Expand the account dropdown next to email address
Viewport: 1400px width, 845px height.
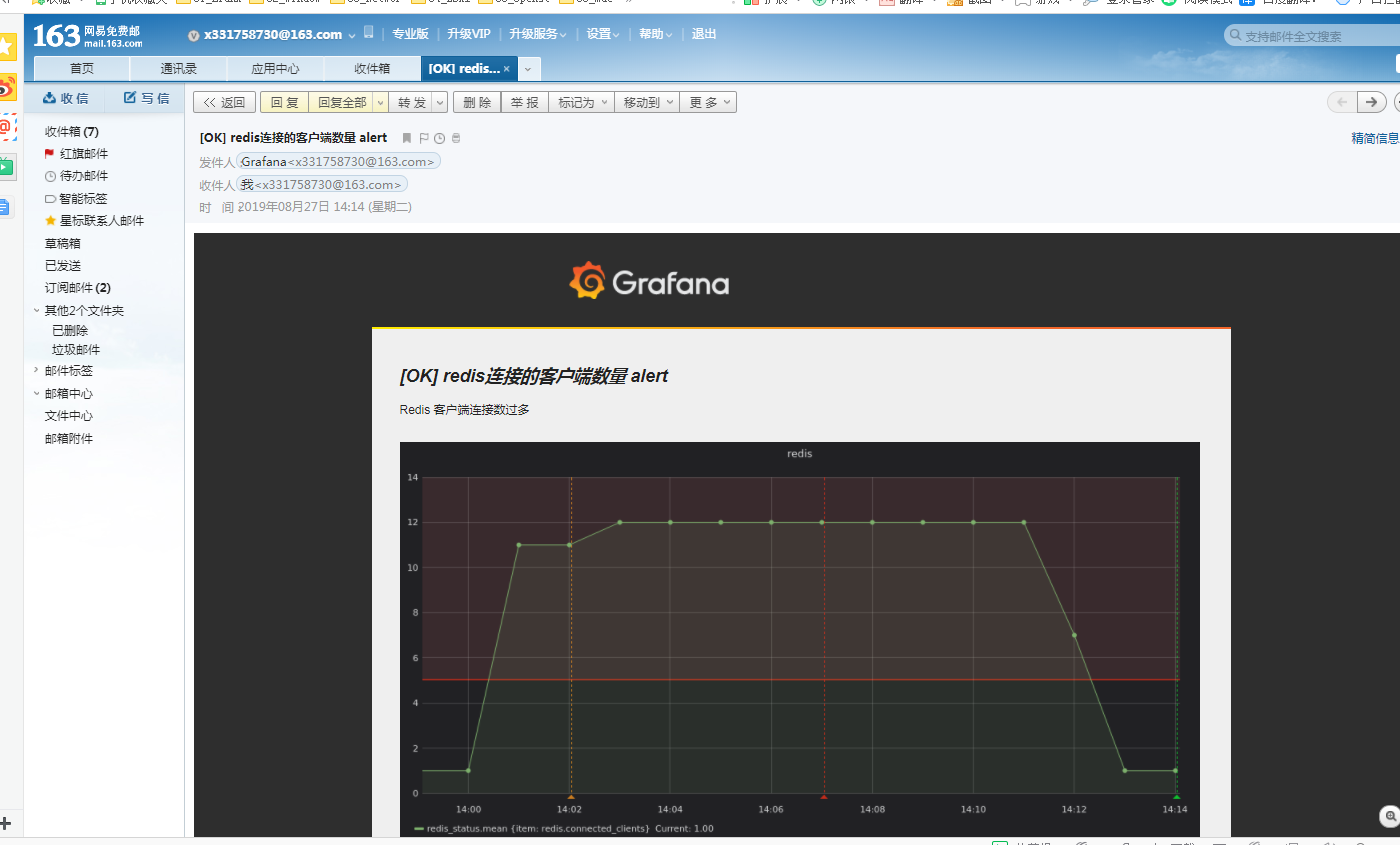click(352, 35)
